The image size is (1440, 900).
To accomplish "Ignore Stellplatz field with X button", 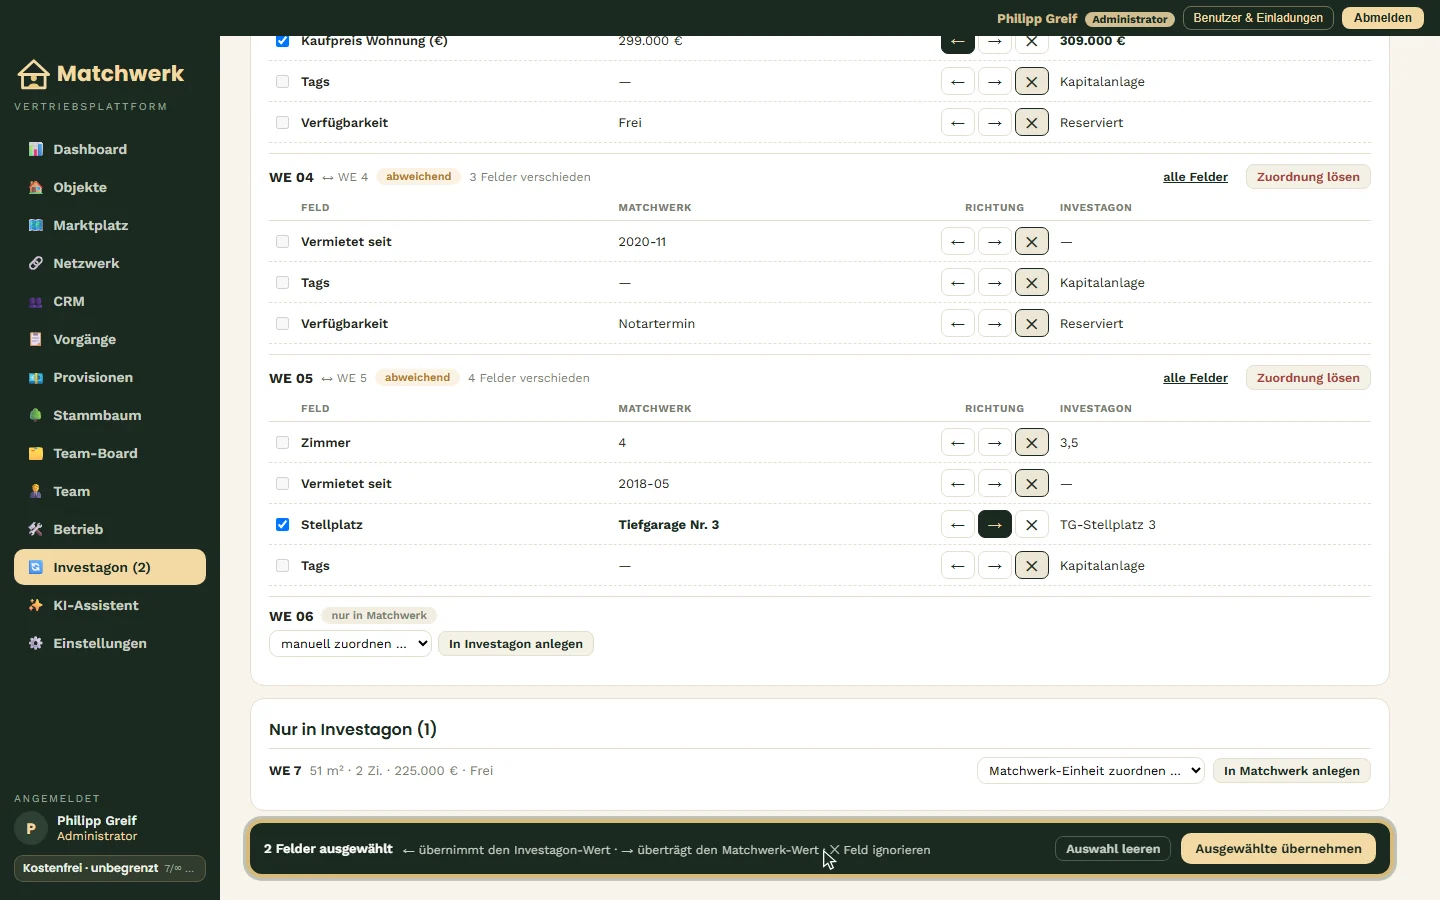I will click(x=1032, y=525).
